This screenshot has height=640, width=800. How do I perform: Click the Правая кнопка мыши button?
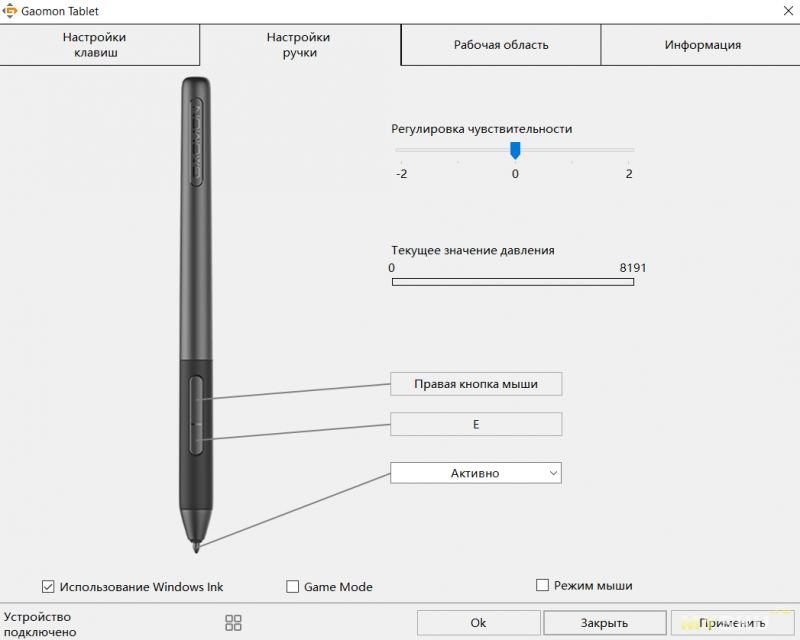coord(476,384)
